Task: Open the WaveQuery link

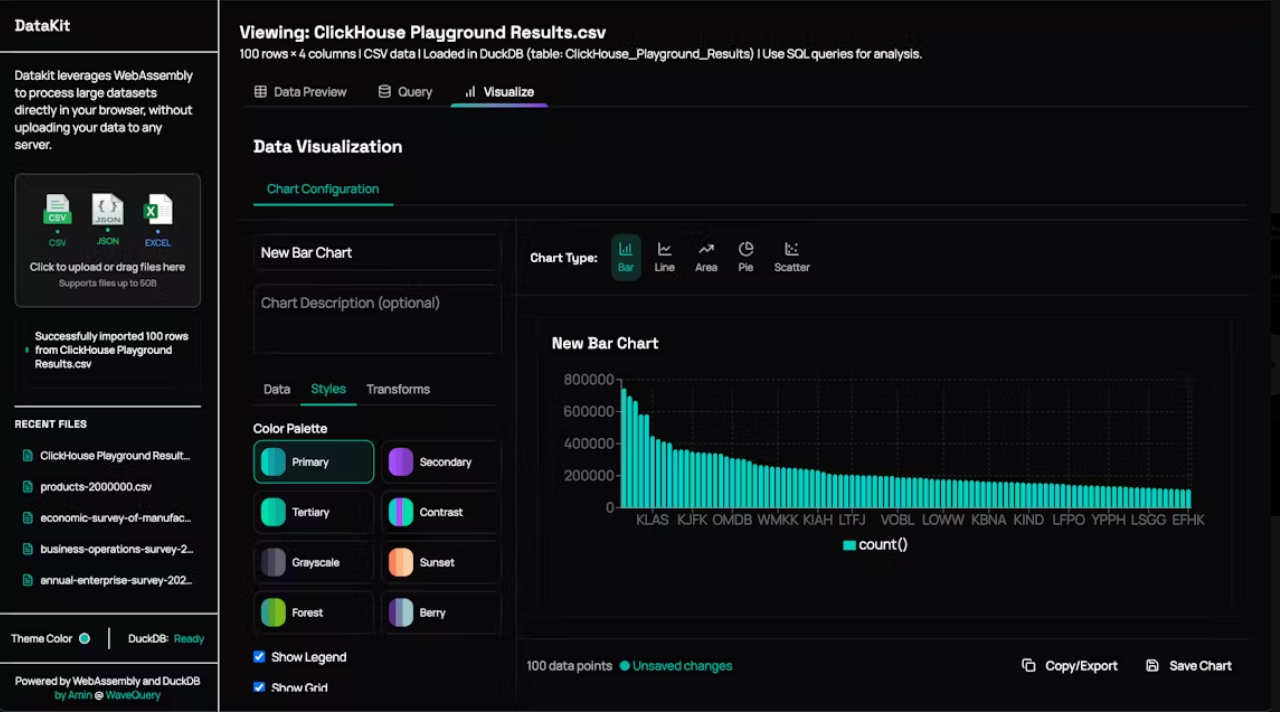Action: tap(133, 695)
